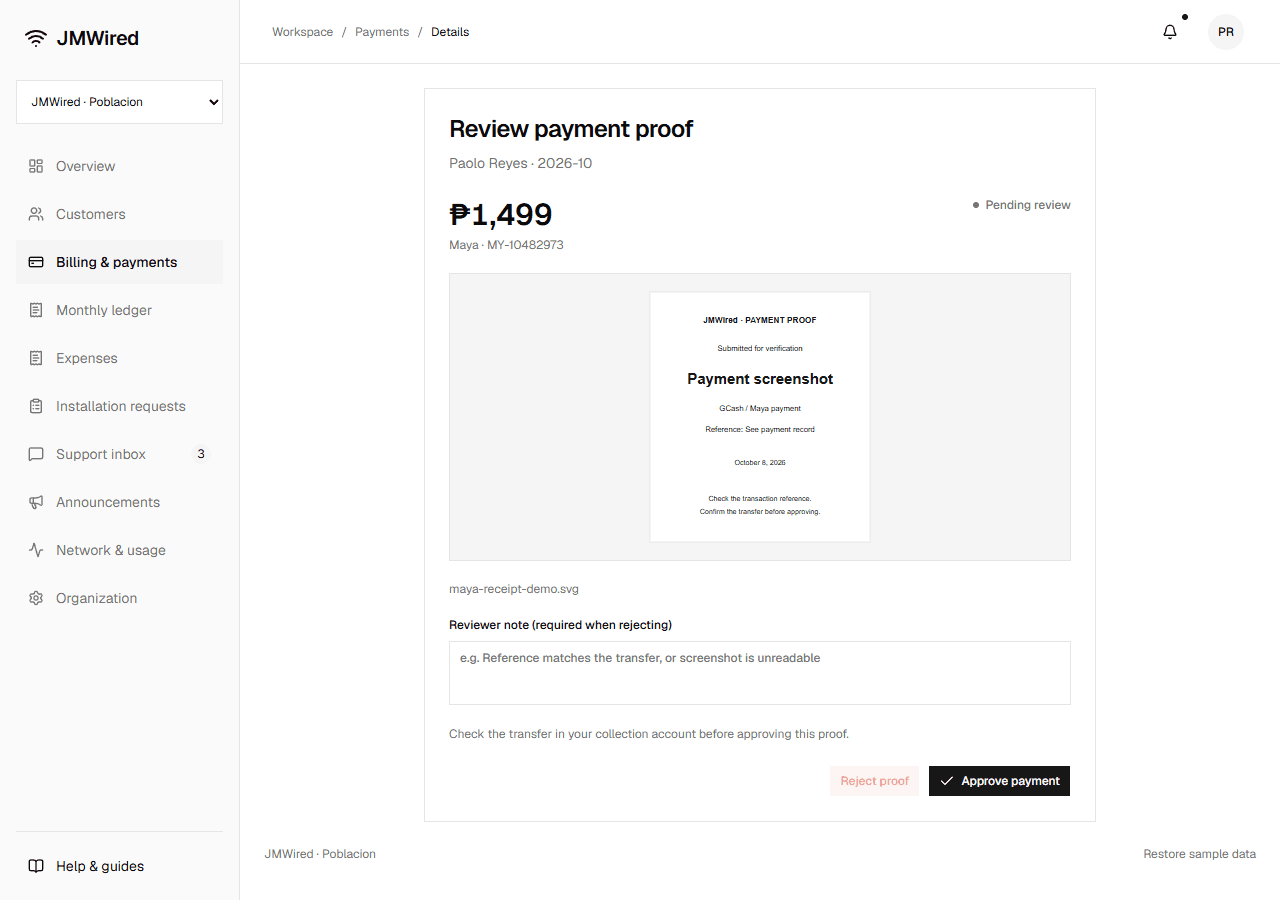Image resolution: width=1280 pixels, height=900 pixels.
Task: Open the PR user avatar menu
Action: pyautogui.click(x=1226, y=32)
